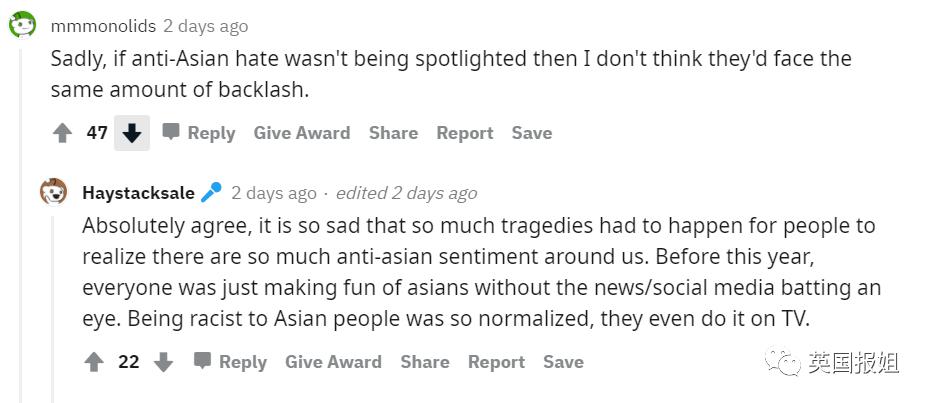Give Award to mmmonolids comment
The height and width of the screenshot is (403, 929).
pos(301,133)
